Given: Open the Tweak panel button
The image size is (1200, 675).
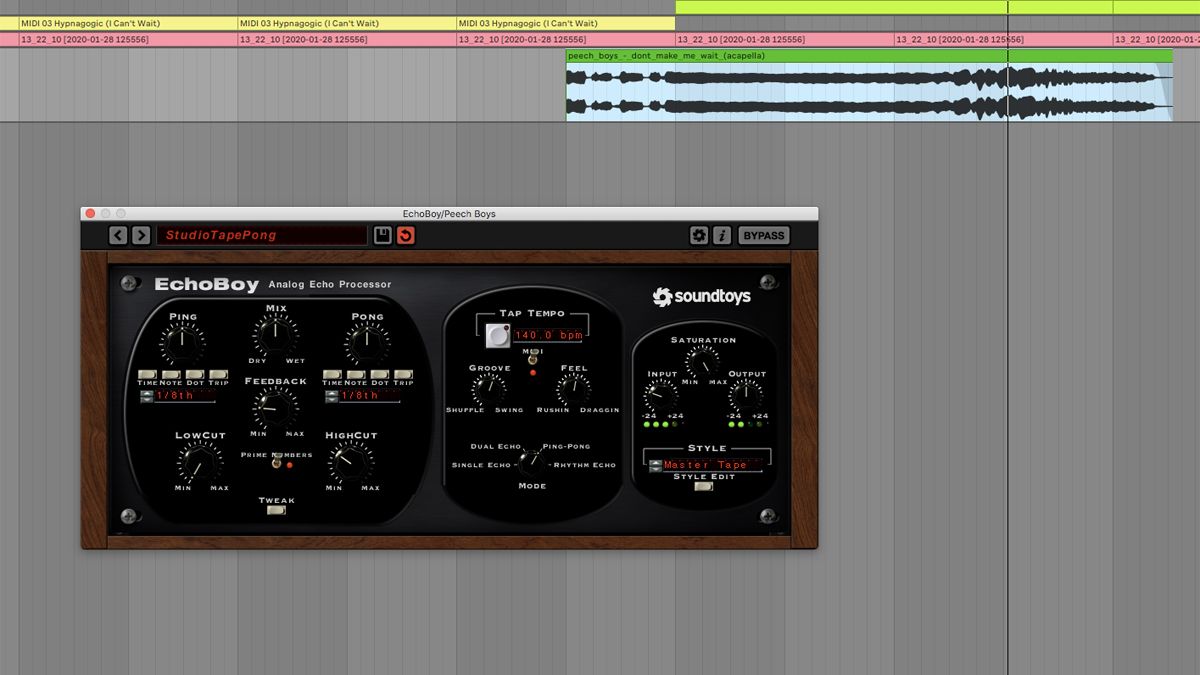Looking at the screenshot, I should point(276,510).
